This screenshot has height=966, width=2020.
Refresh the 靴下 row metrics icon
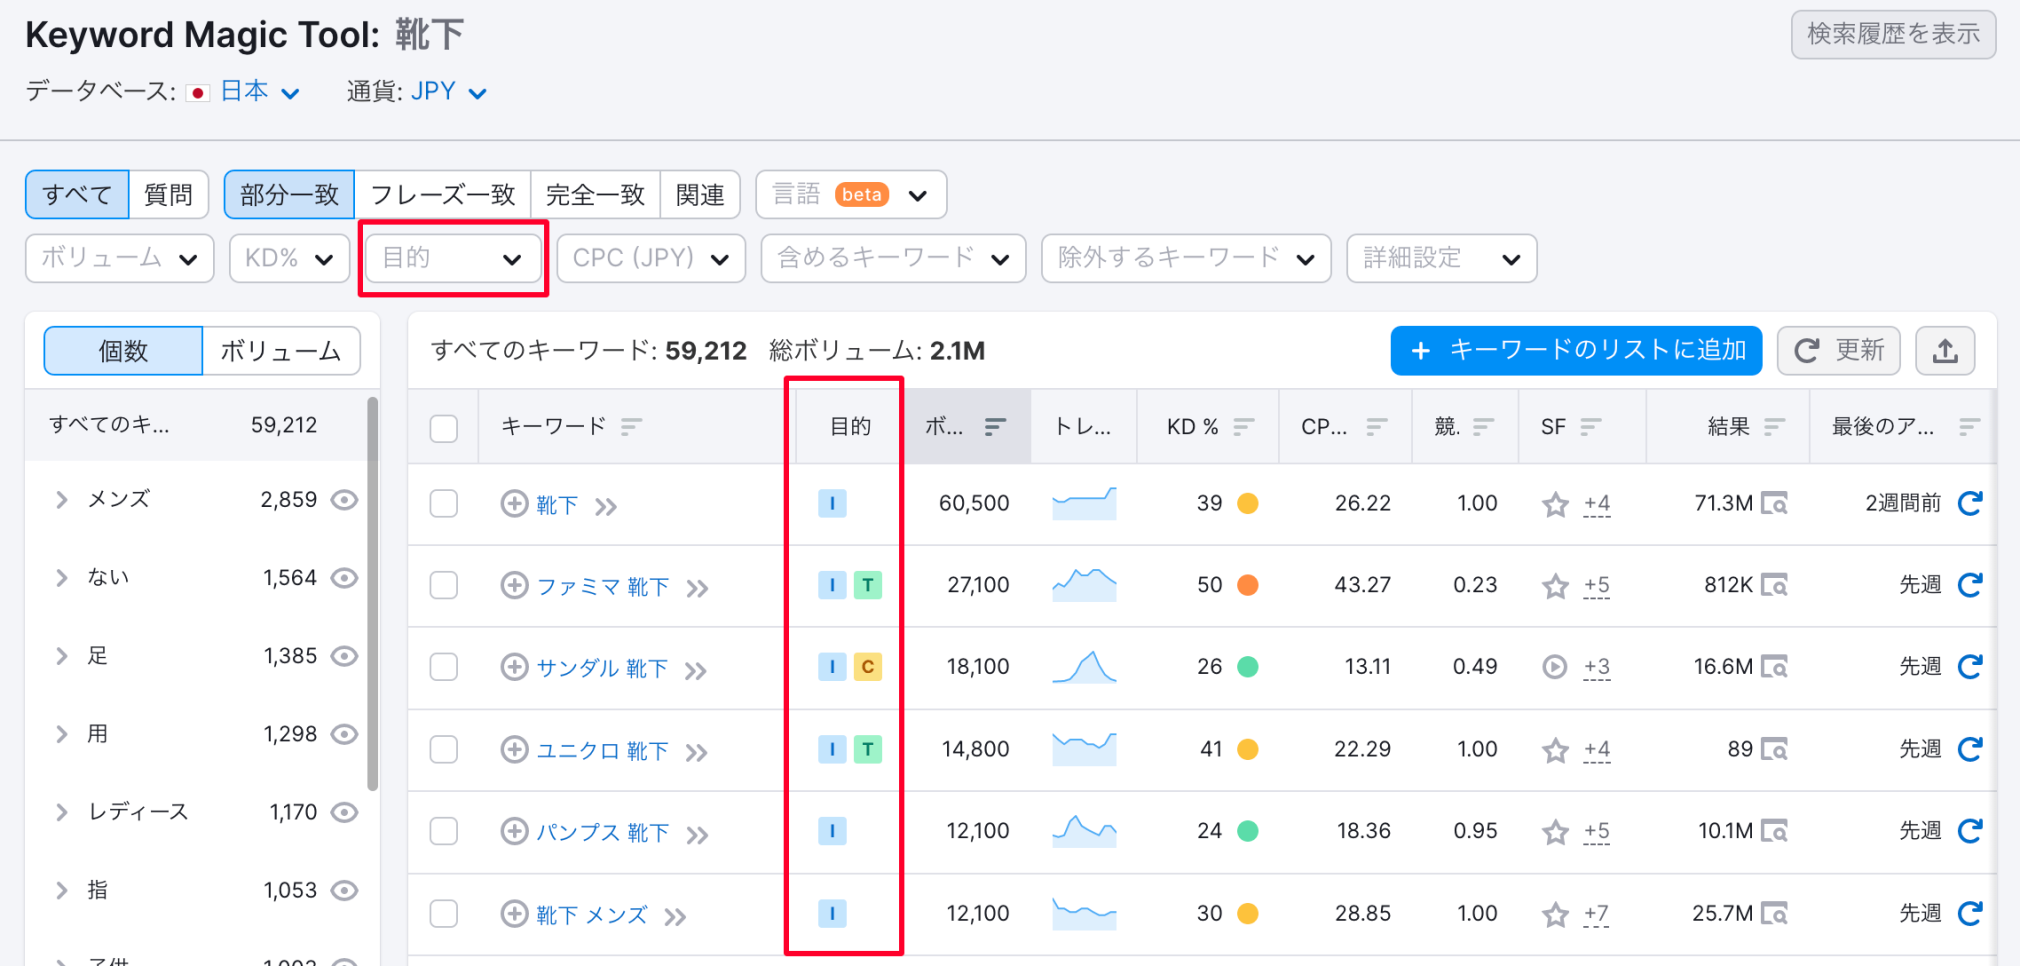point(1970,503)
